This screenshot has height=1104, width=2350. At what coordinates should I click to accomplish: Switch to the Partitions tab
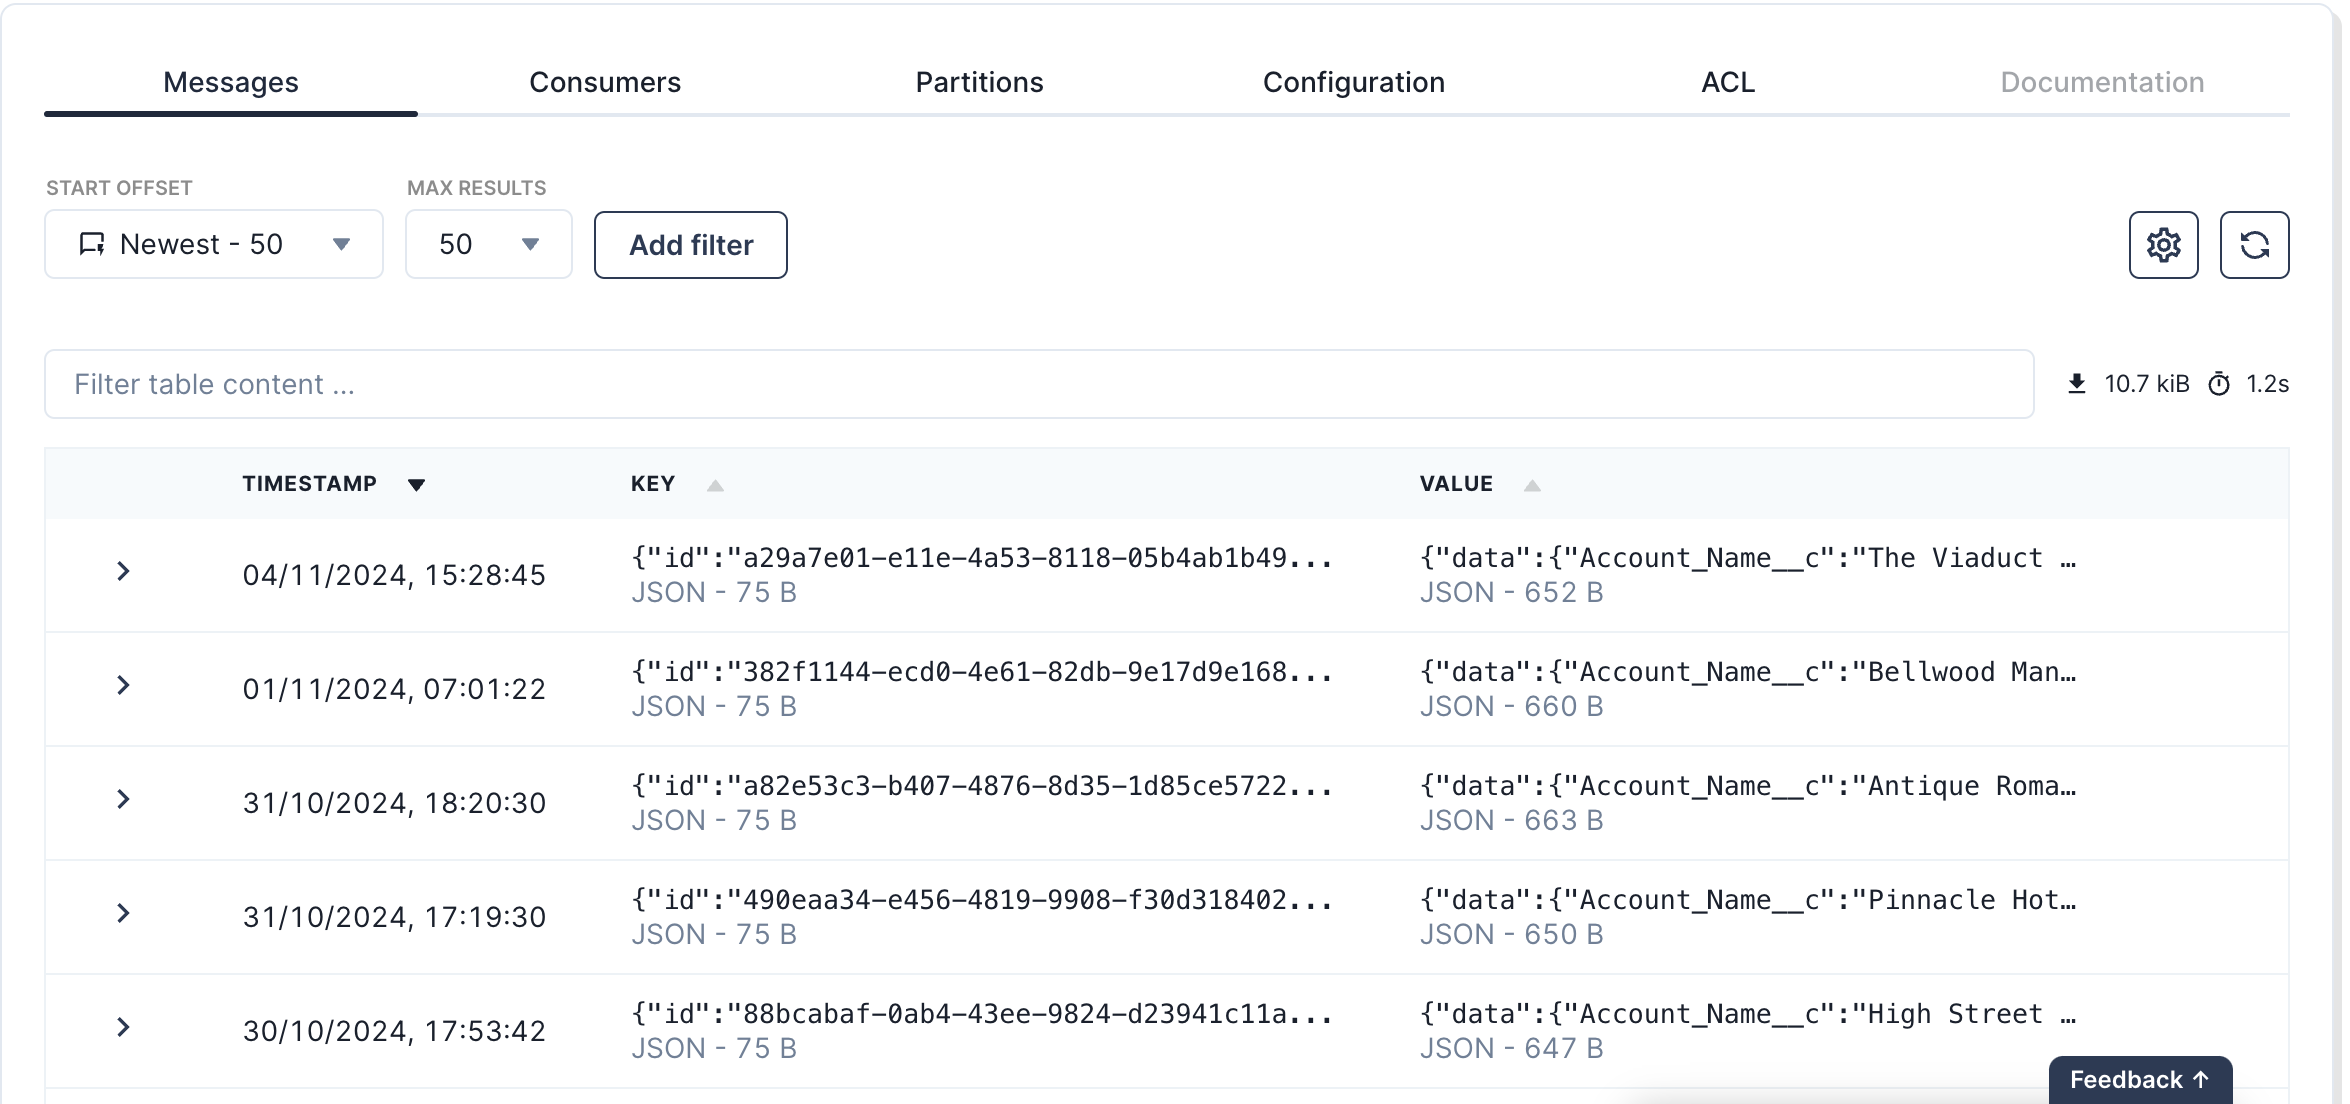[x=979, y=81]
